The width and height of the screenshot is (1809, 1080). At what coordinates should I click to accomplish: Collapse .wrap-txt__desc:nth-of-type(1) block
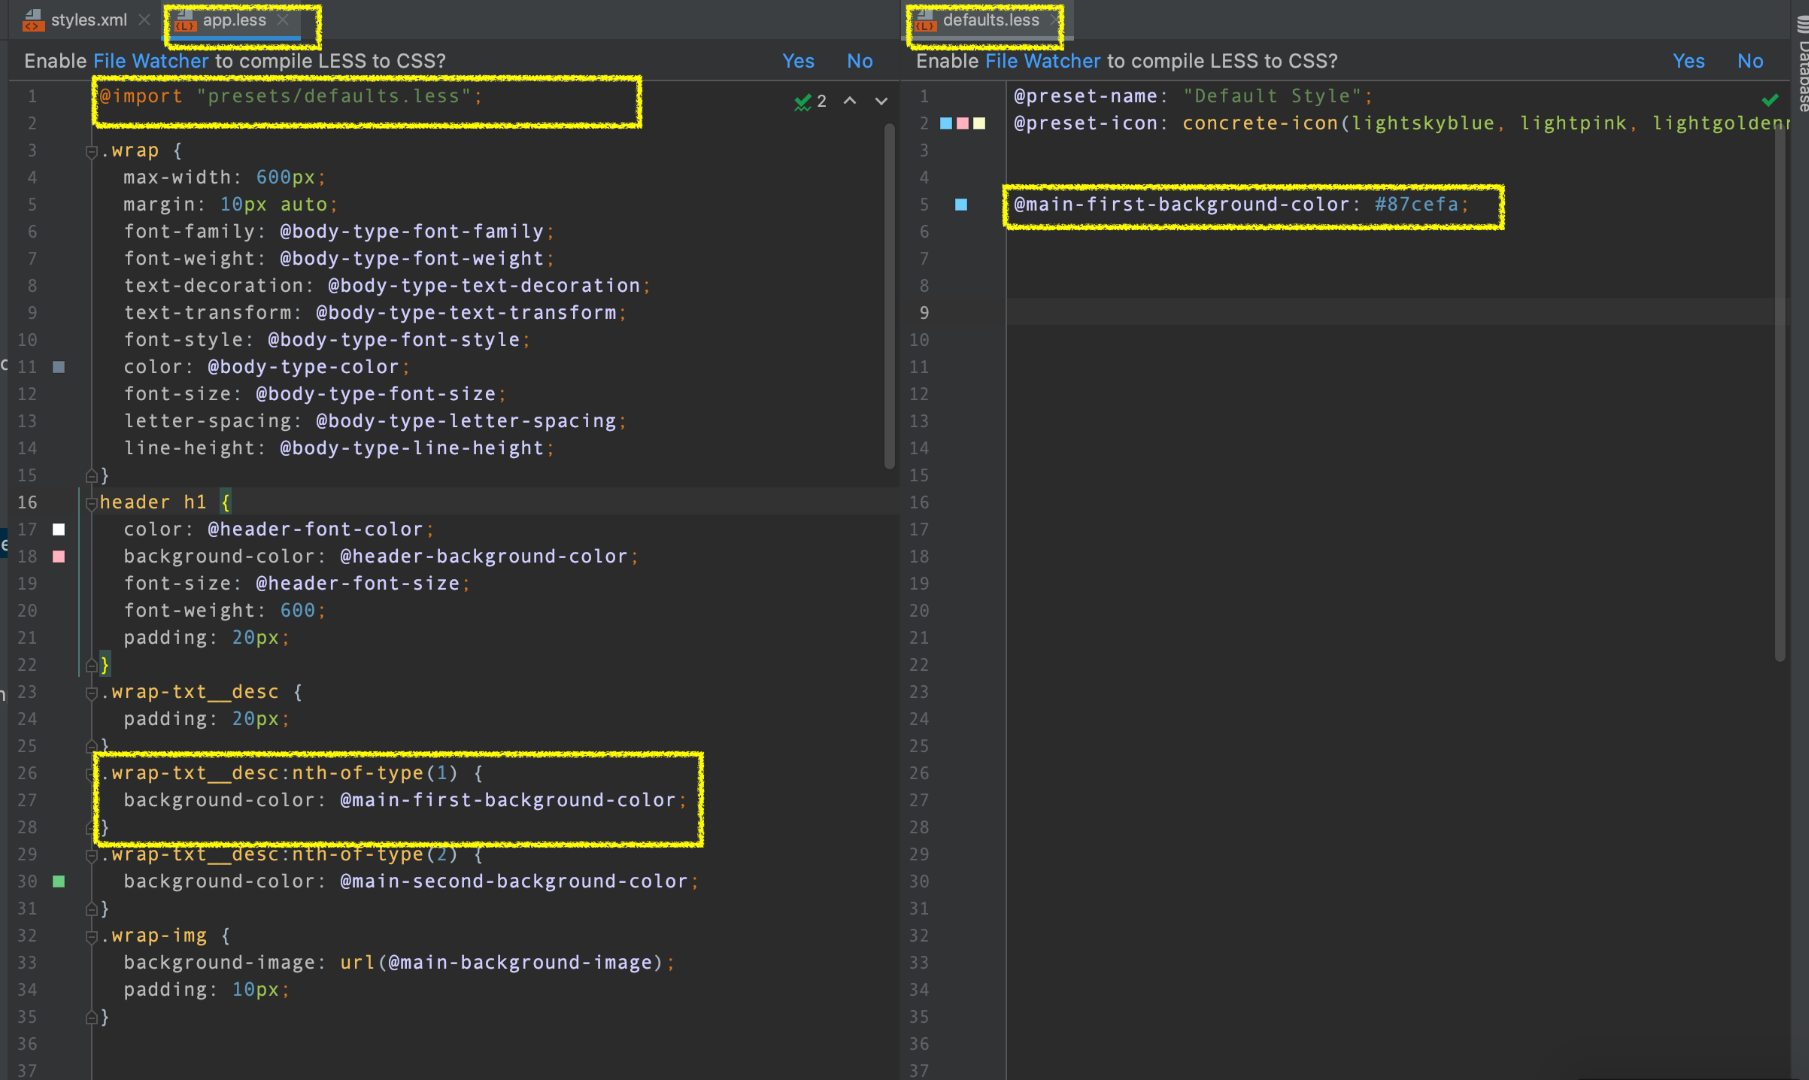coord(91,773)
